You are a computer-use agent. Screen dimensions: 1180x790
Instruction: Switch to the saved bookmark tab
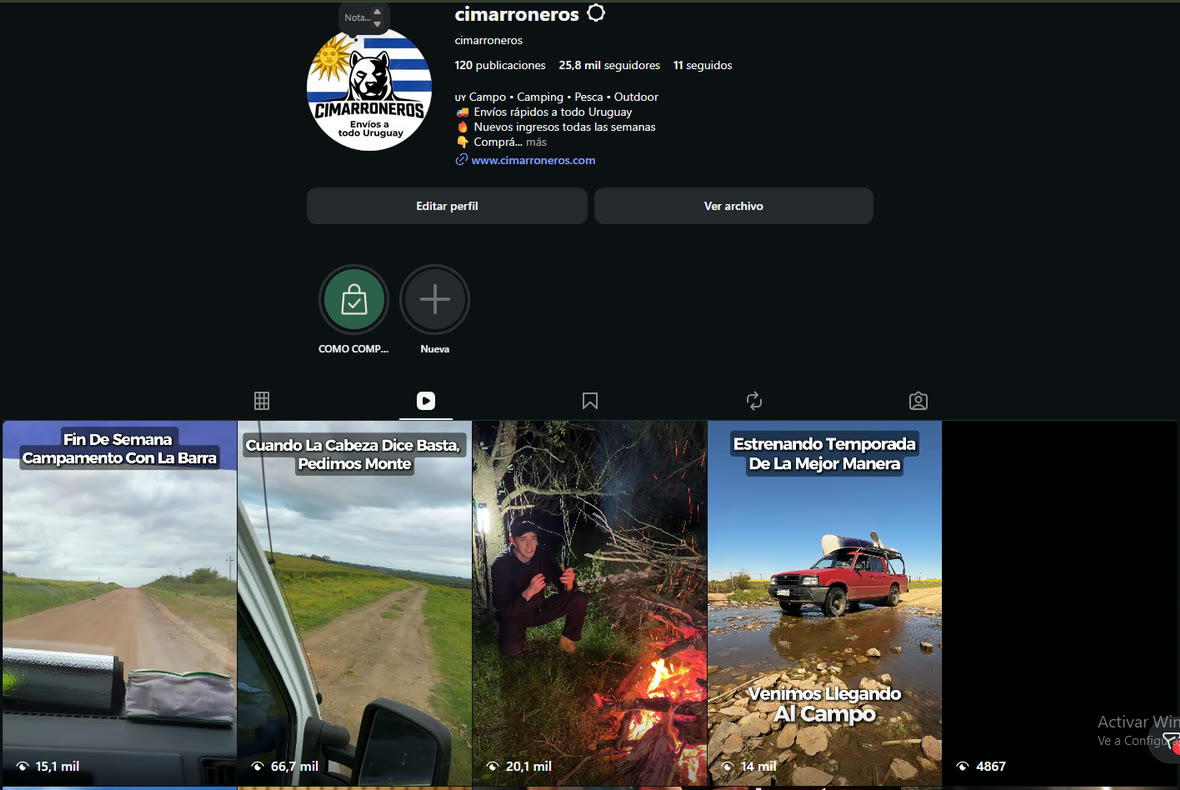point(590,401)
